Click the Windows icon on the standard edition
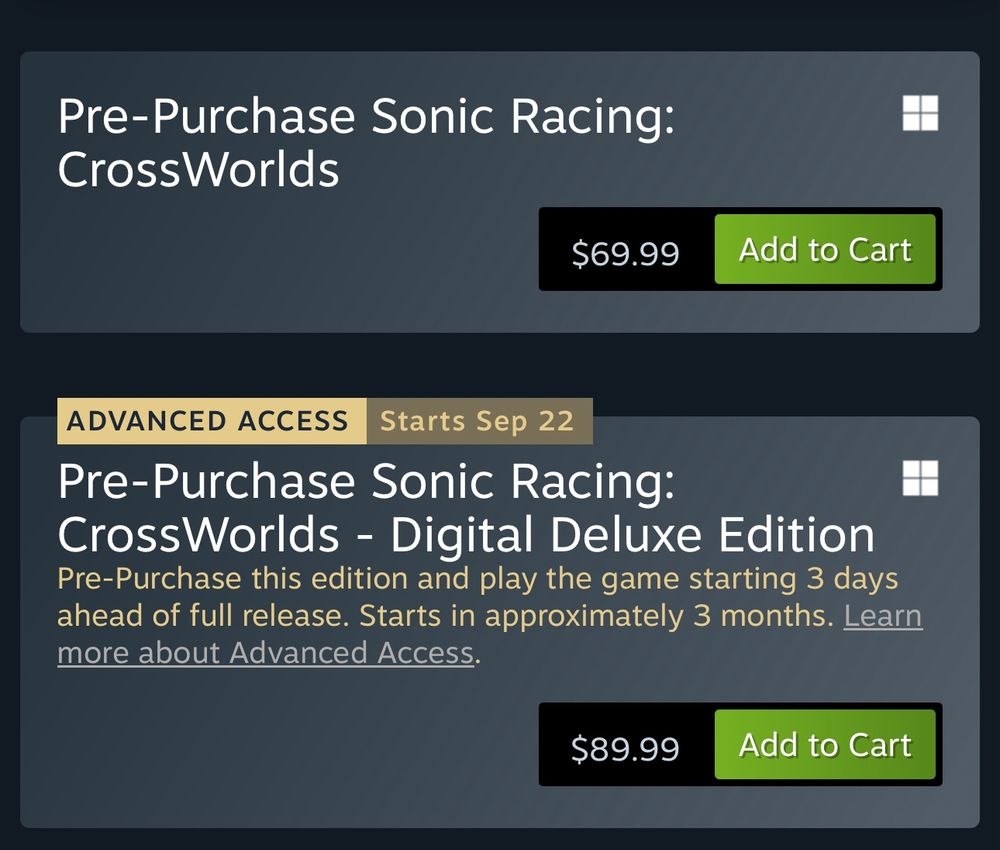Viewport: 1000px width, 850px height. point(920,114)
